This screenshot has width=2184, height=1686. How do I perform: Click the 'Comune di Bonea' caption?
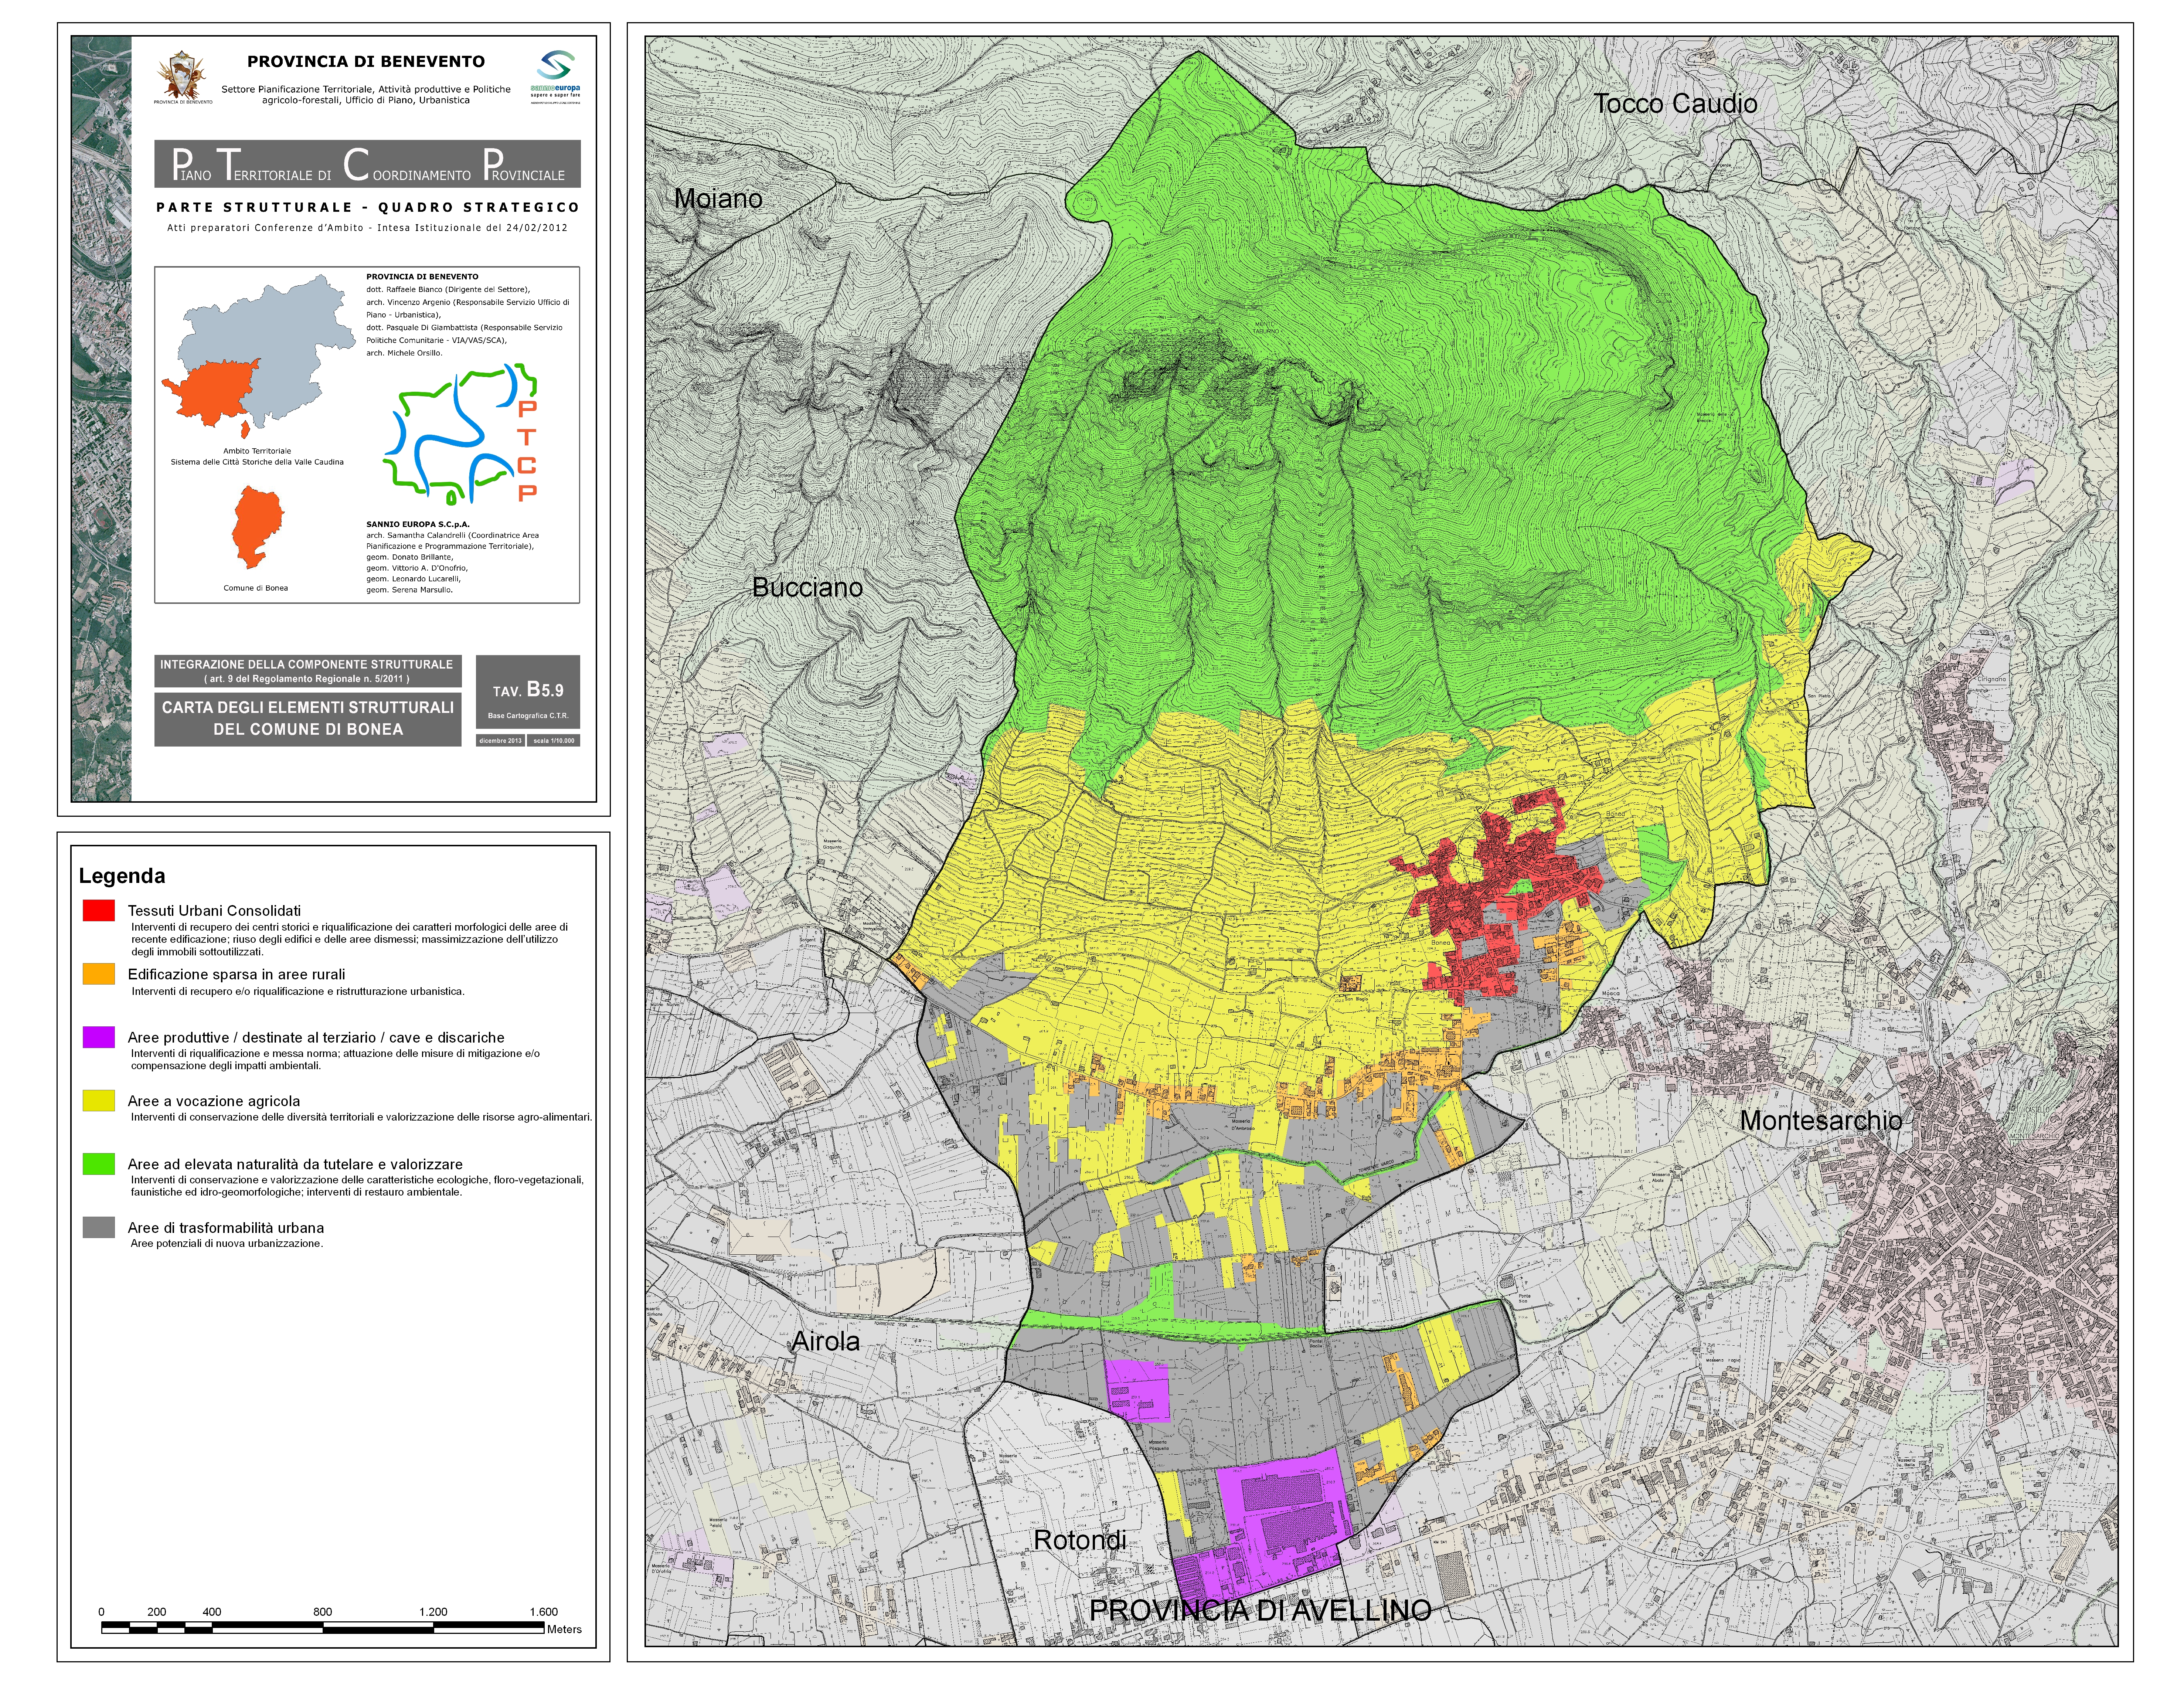tap(256, 588)
